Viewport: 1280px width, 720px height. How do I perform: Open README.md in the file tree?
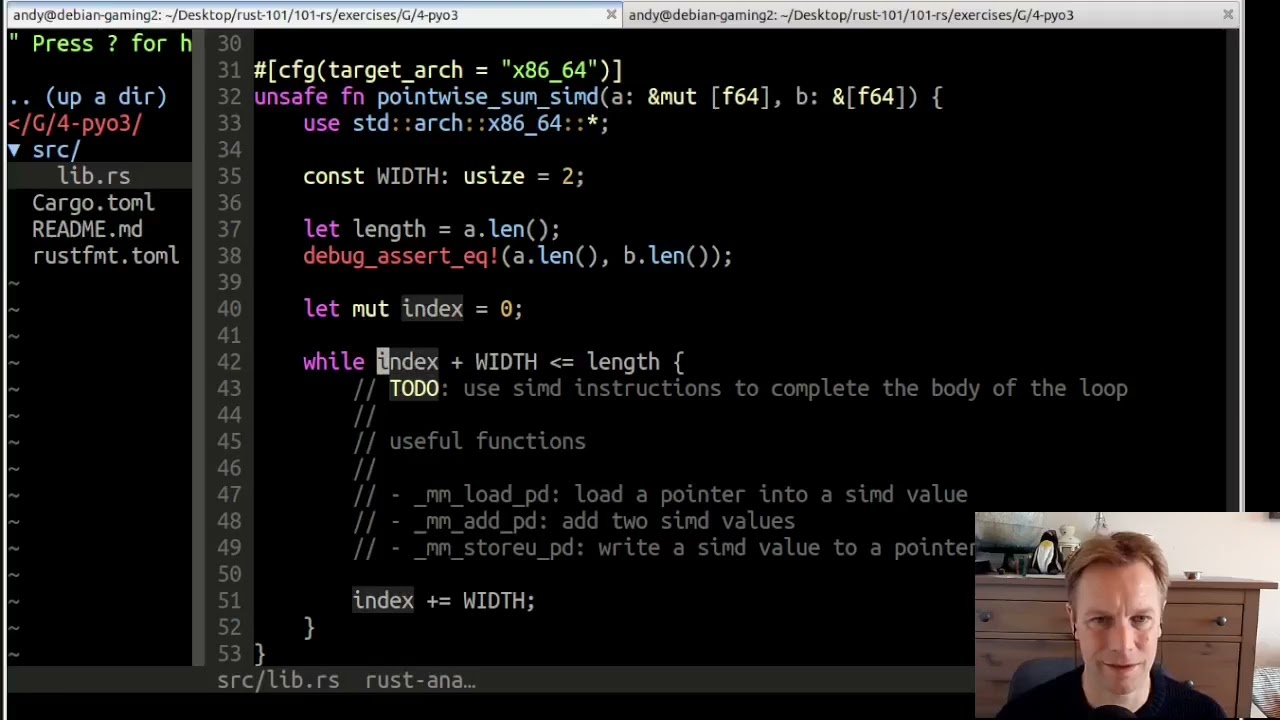coord(87,229)
